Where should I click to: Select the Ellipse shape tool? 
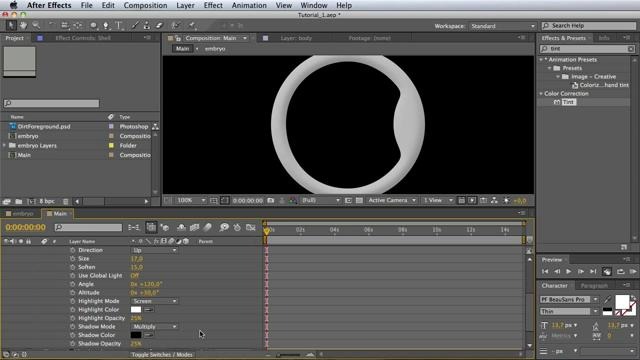click(x=93, y=25)
